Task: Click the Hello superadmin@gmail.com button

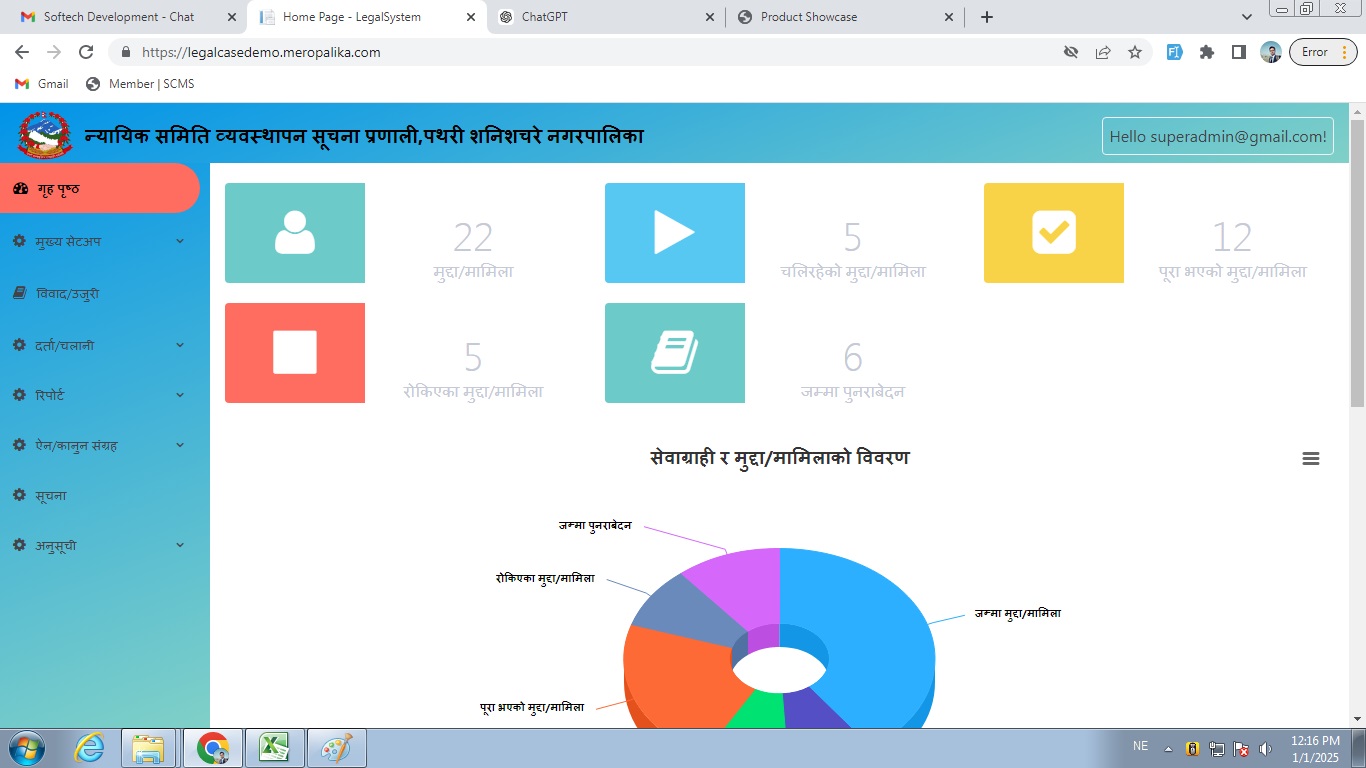Action: coord(1217,136)
